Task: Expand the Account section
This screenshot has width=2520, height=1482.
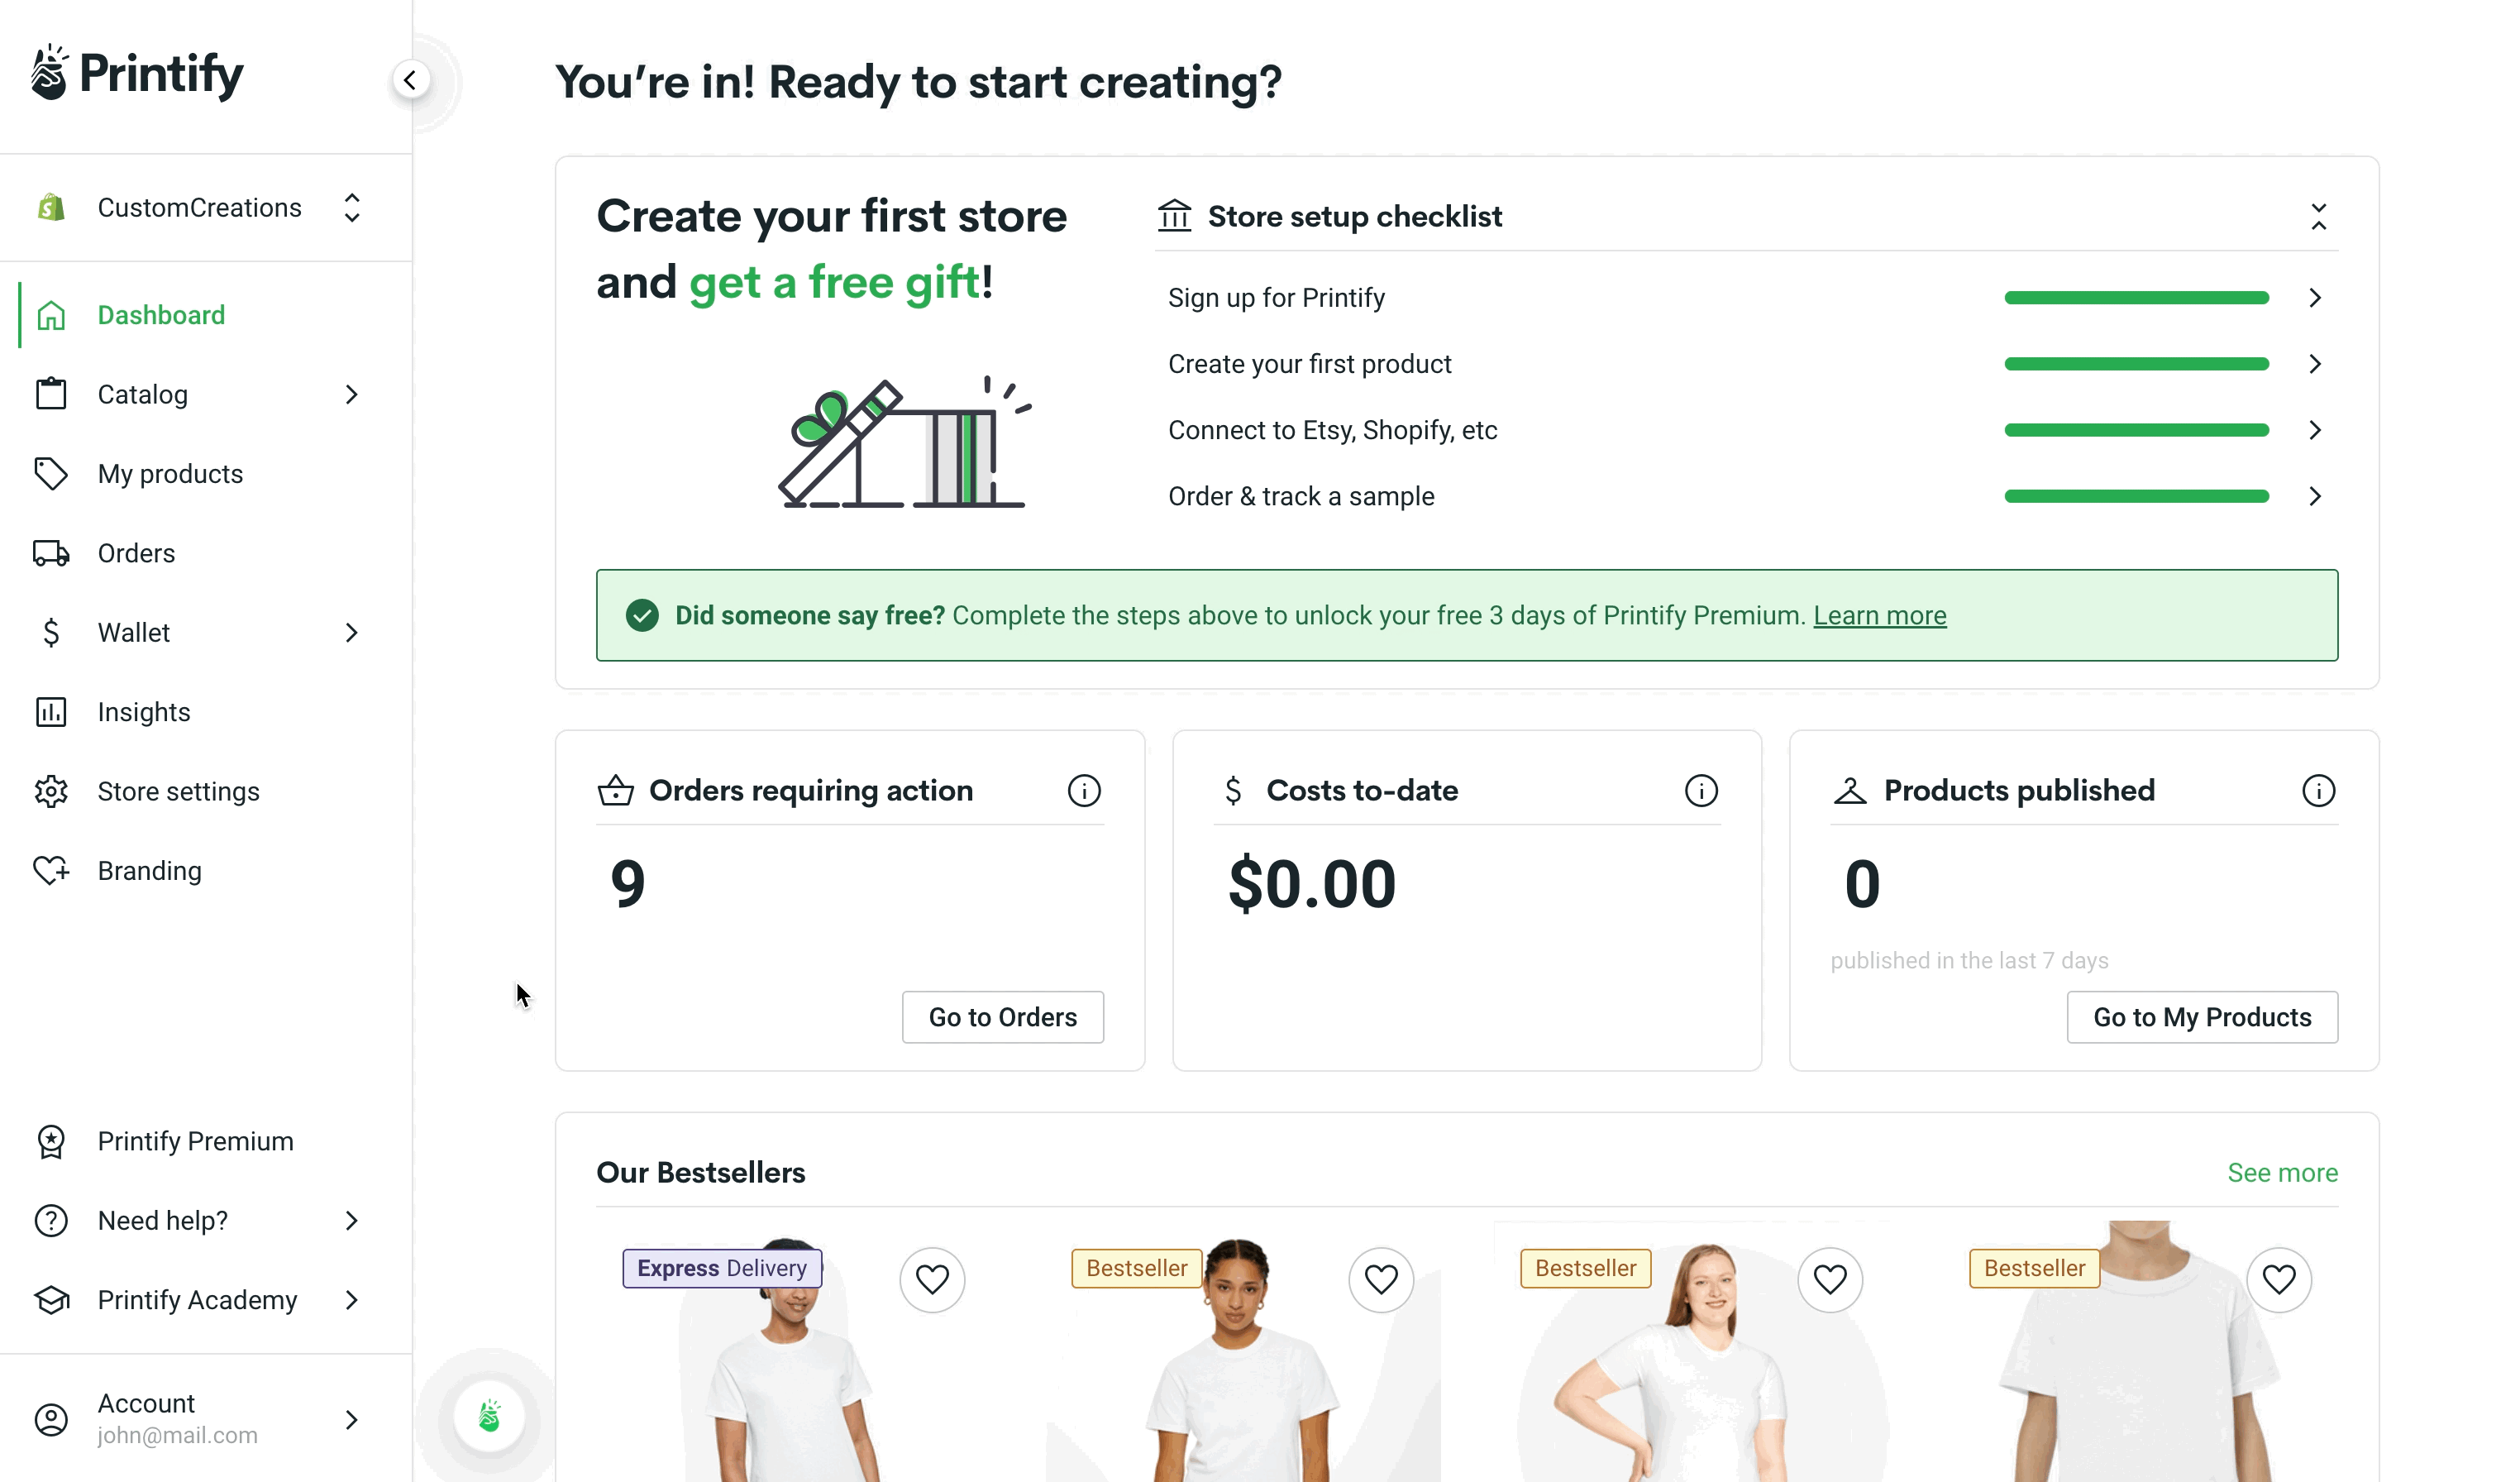Action: pyautogui.click(x=351, y=1419)
